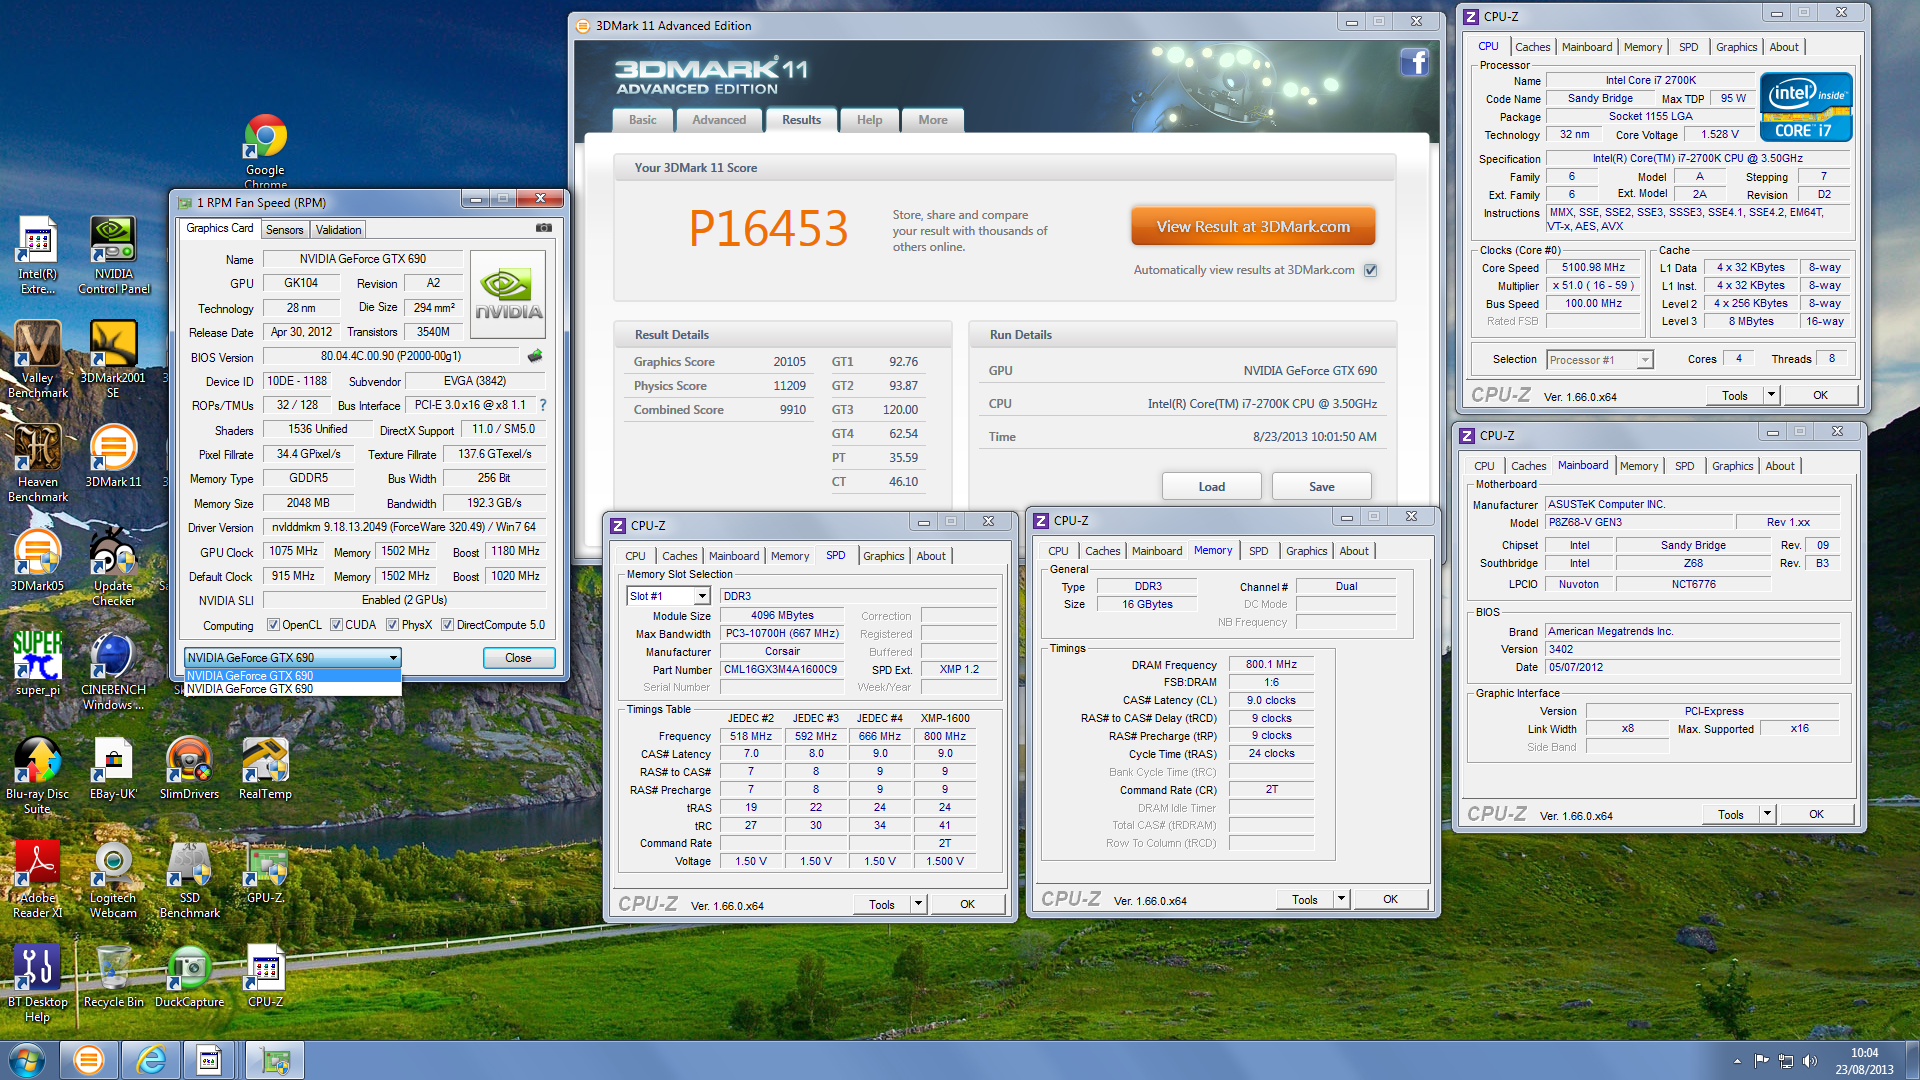Open Update Checker desktop icon
1920x1080 pixels.
[113, 568]
